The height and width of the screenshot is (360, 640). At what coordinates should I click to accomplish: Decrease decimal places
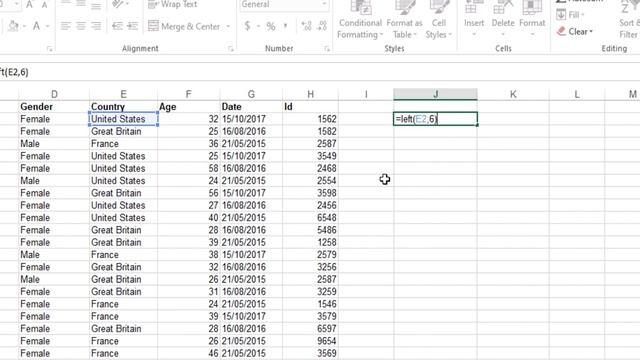[x=322, y=26]
